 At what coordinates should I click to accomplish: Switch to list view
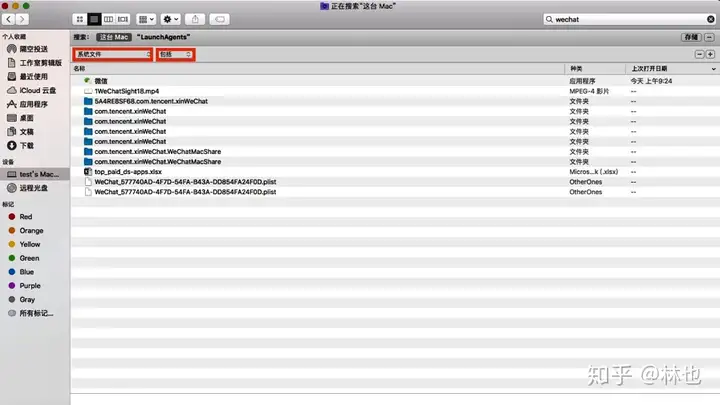click(94, 19)
